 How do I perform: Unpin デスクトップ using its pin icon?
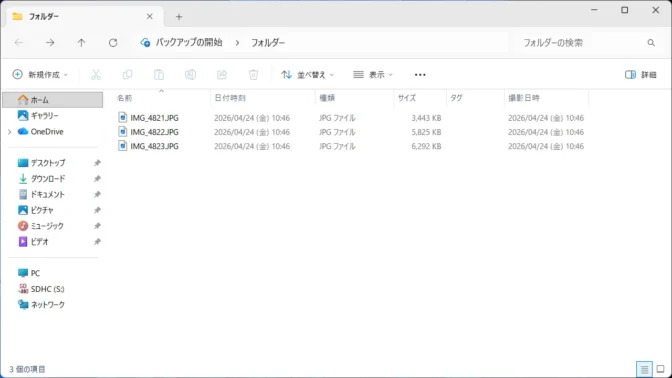click(97, 163)
